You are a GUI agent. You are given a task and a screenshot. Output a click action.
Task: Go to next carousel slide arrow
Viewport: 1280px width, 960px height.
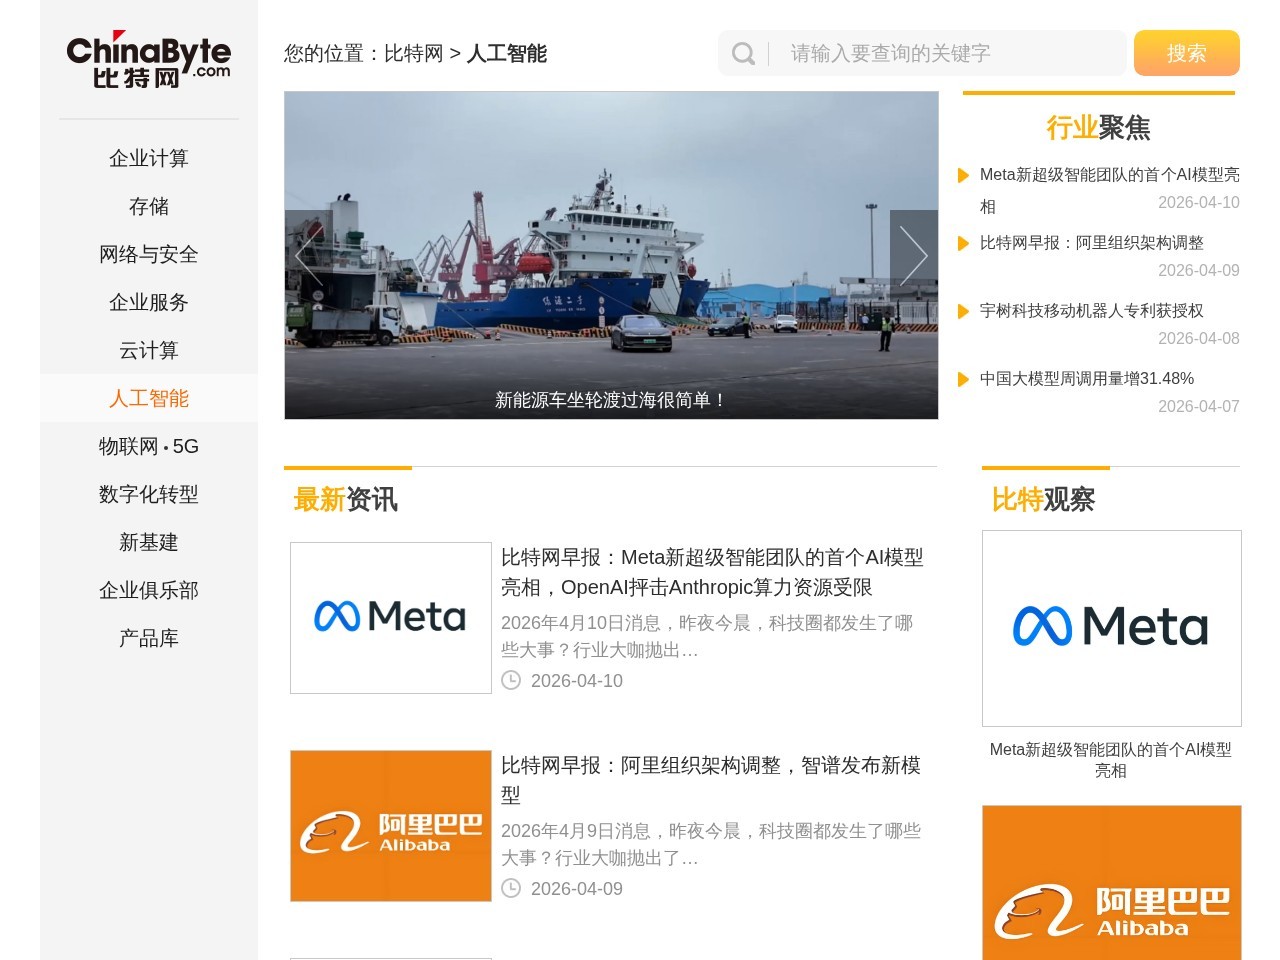[x=913, y=256]
